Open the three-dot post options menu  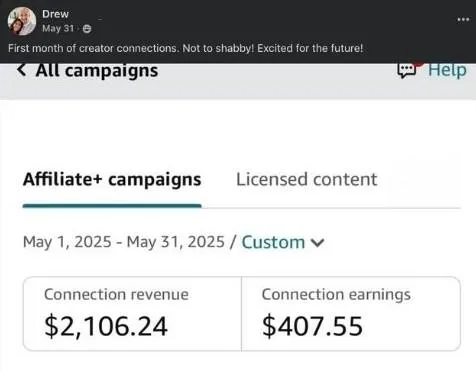click(463, 20)
